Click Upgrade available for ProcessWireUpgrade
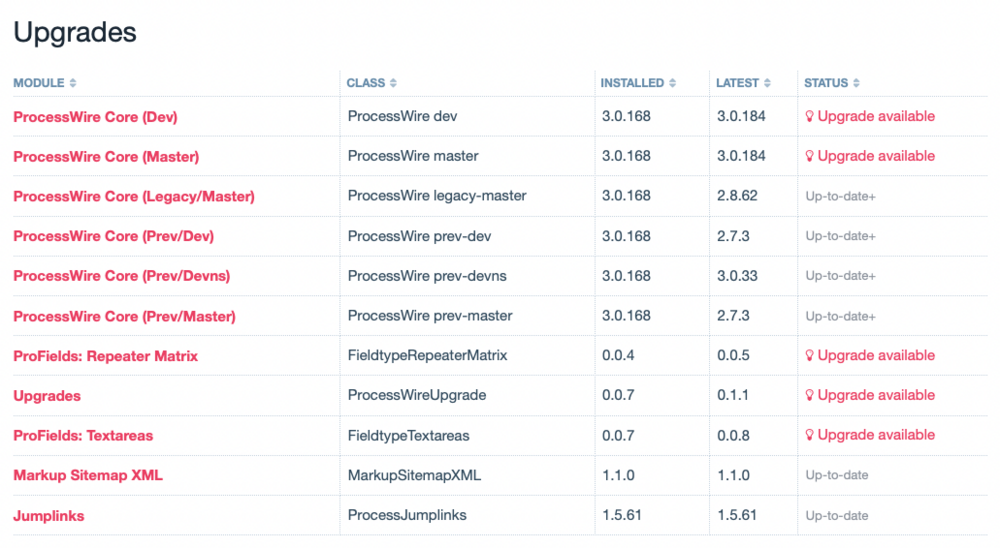 point(870,395)
